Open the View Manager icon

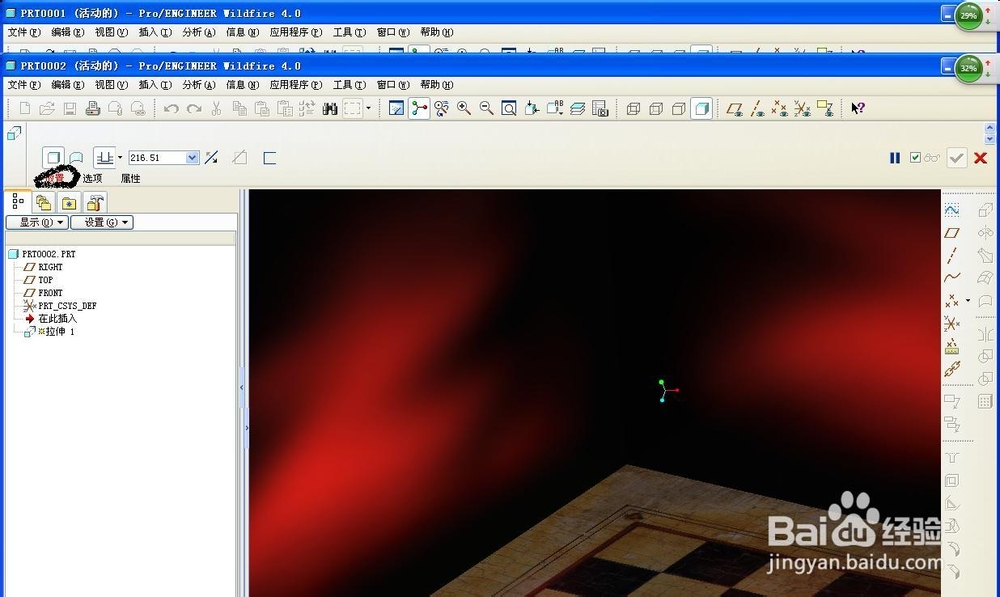[600, 108]
